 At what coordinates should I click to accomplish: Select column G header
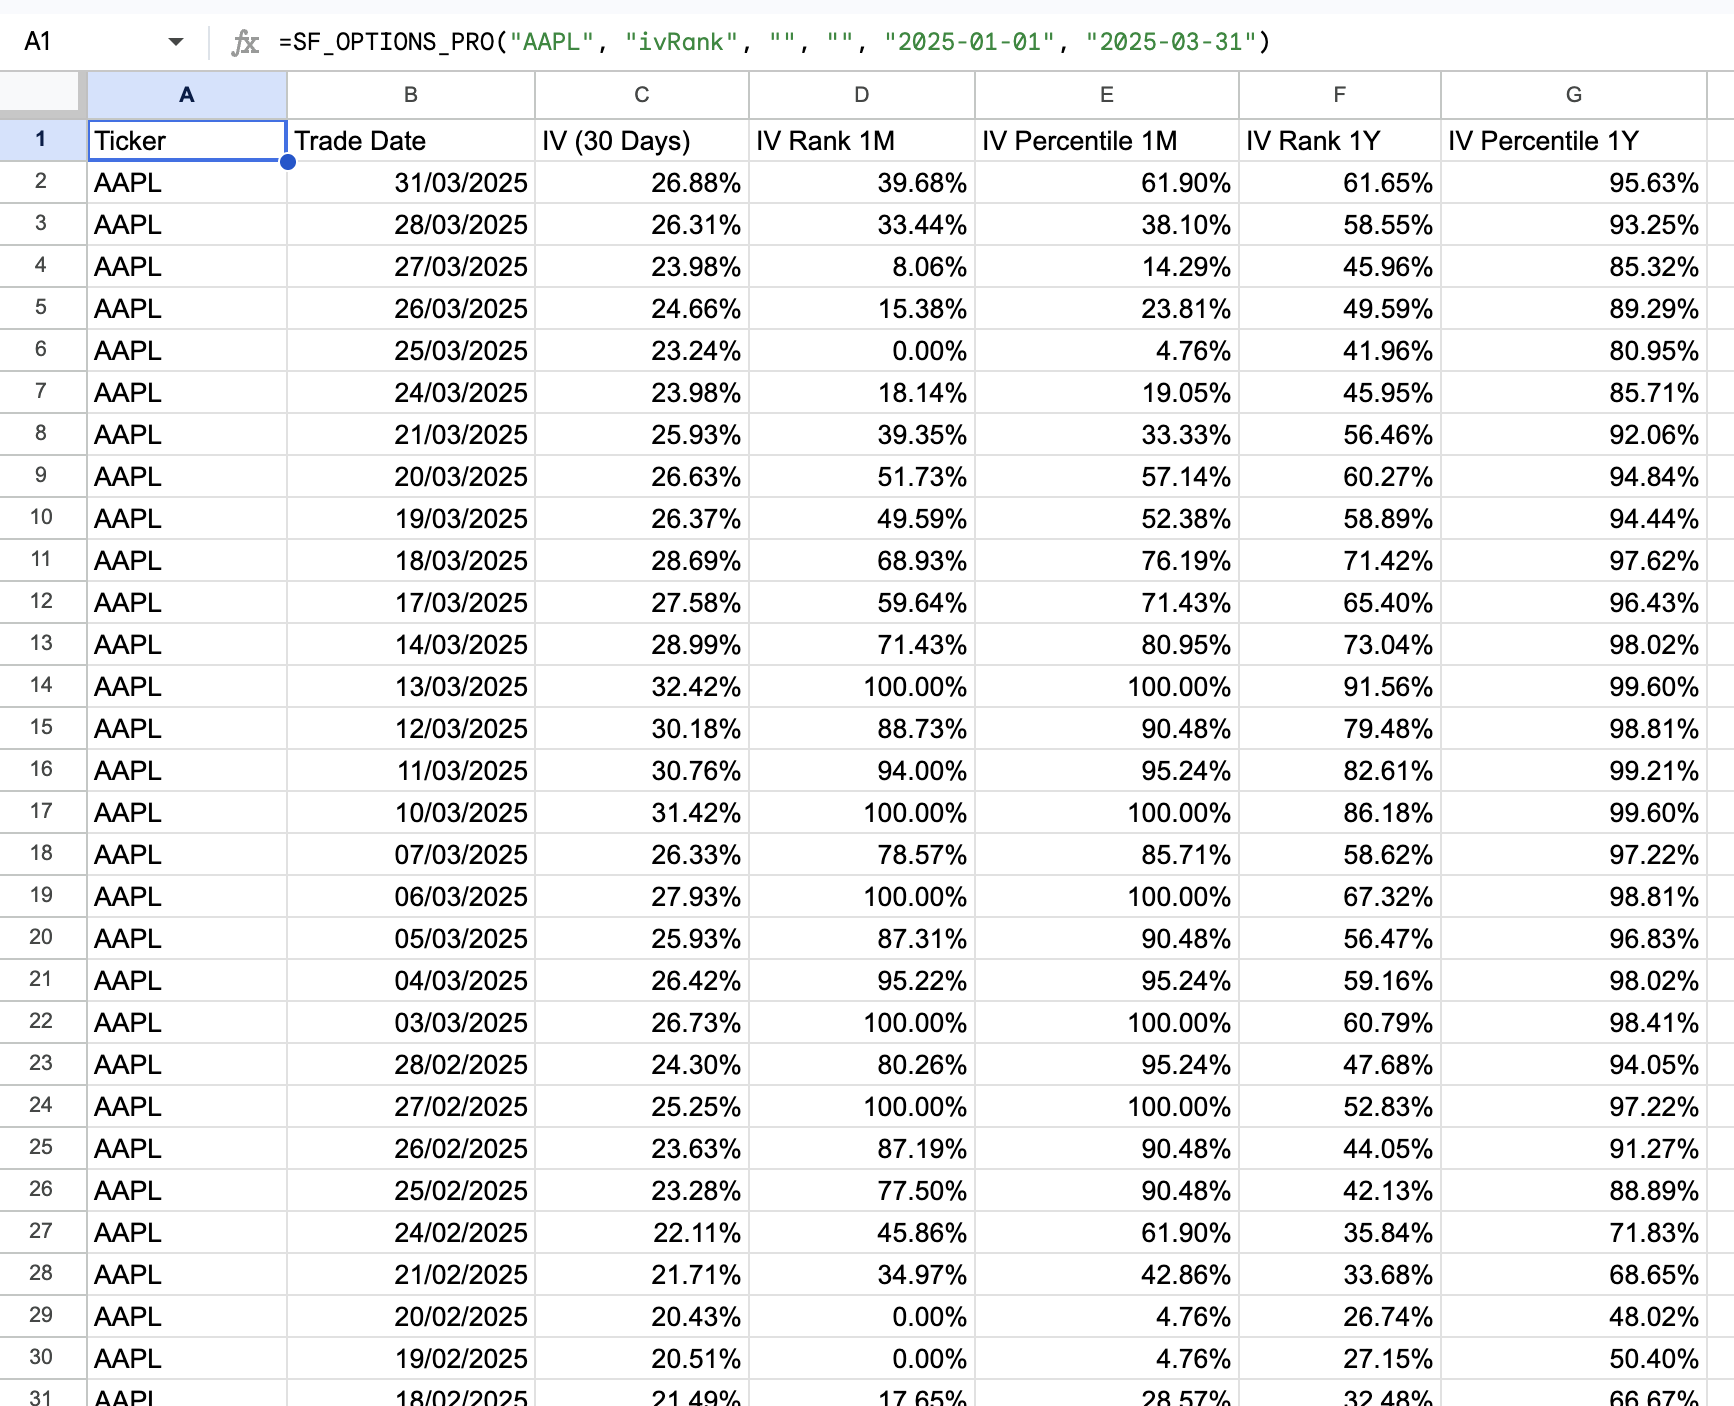coord(1574,95)
